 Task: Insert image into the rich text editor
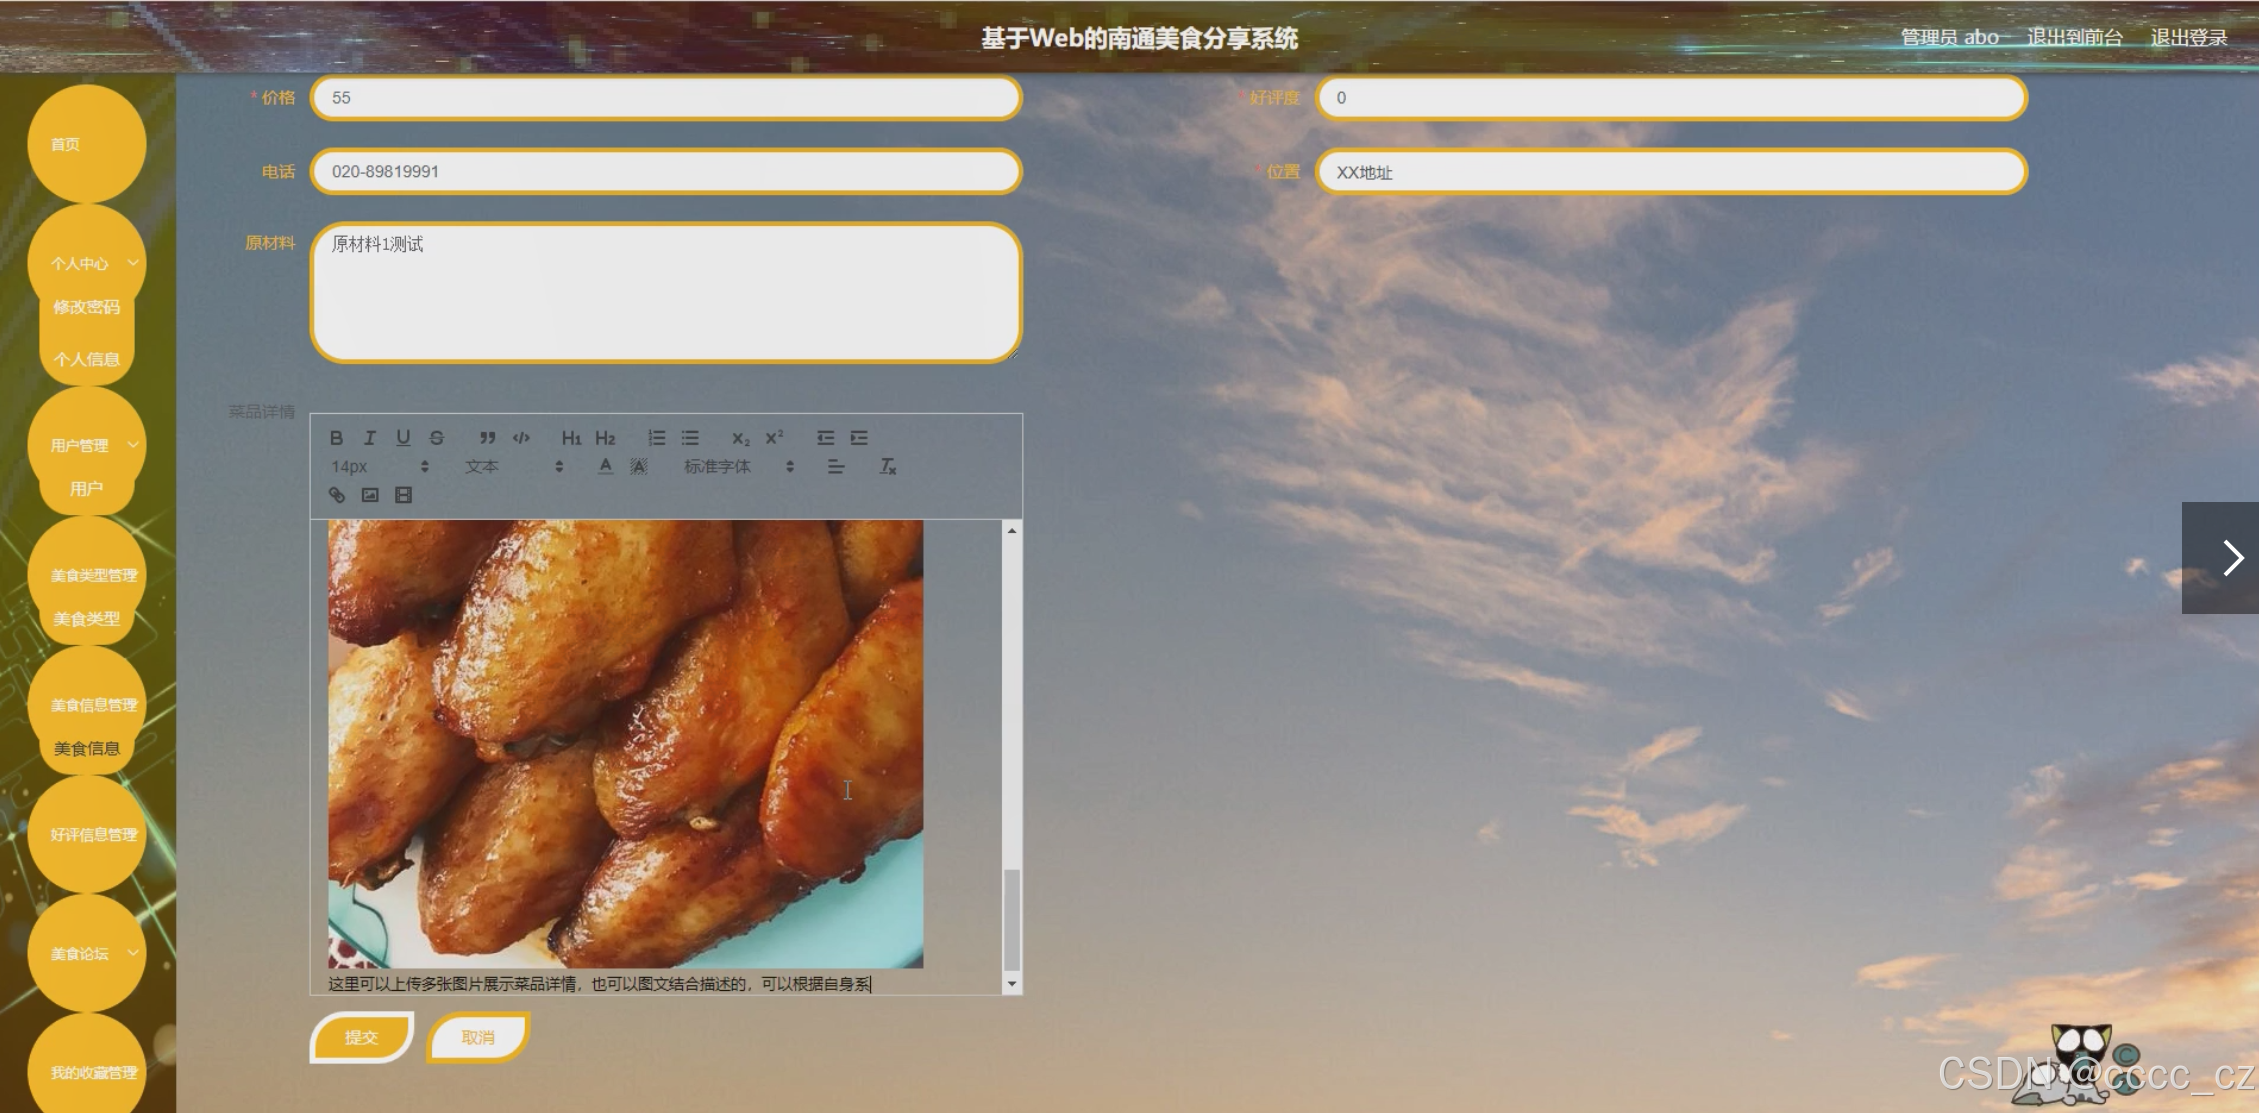370,495
